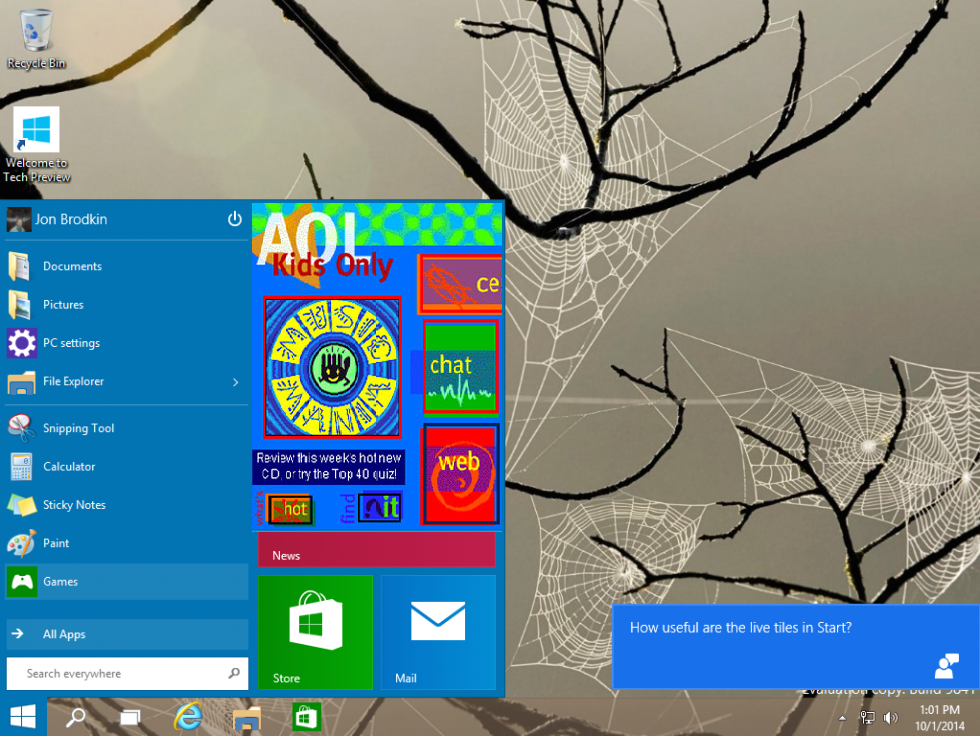Launch Calculator from the Start list

pos(68,466)
